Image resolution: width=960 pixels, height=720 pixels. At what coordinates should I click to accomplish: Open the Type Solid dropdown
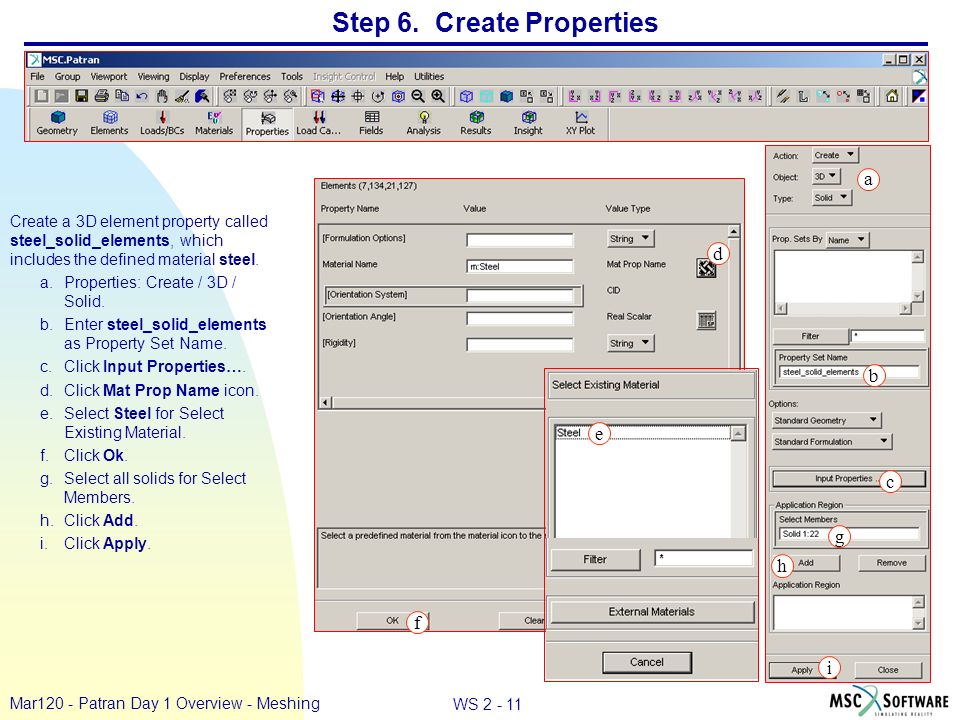click(x=831, y=198)
